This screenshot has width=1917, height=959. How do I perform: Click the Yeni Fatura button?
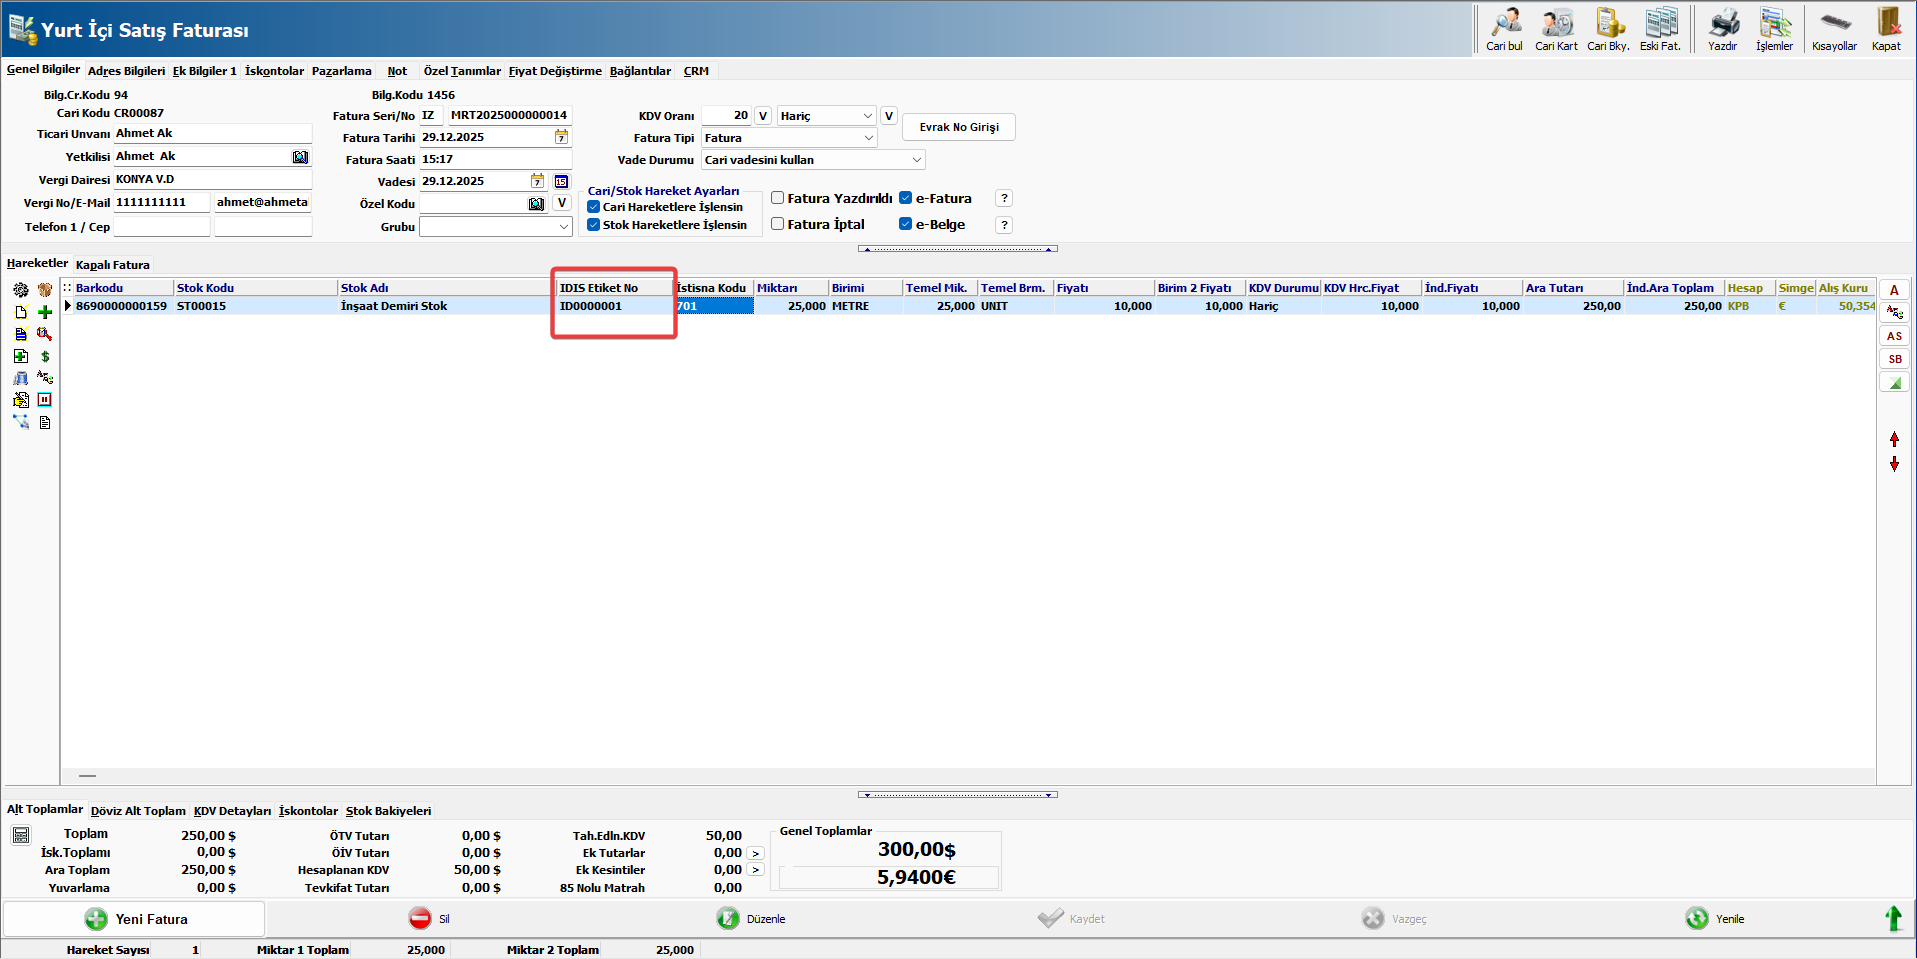click(135, 919)
